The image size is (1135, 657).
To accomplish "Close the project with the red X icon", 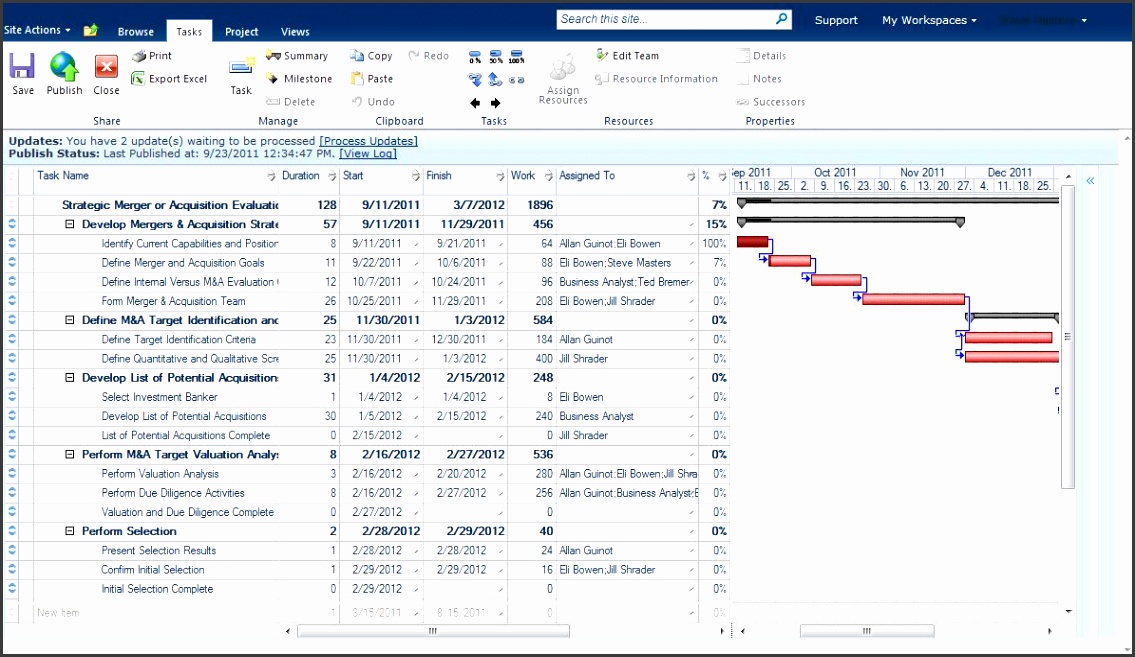I will [x=106, y=67].
